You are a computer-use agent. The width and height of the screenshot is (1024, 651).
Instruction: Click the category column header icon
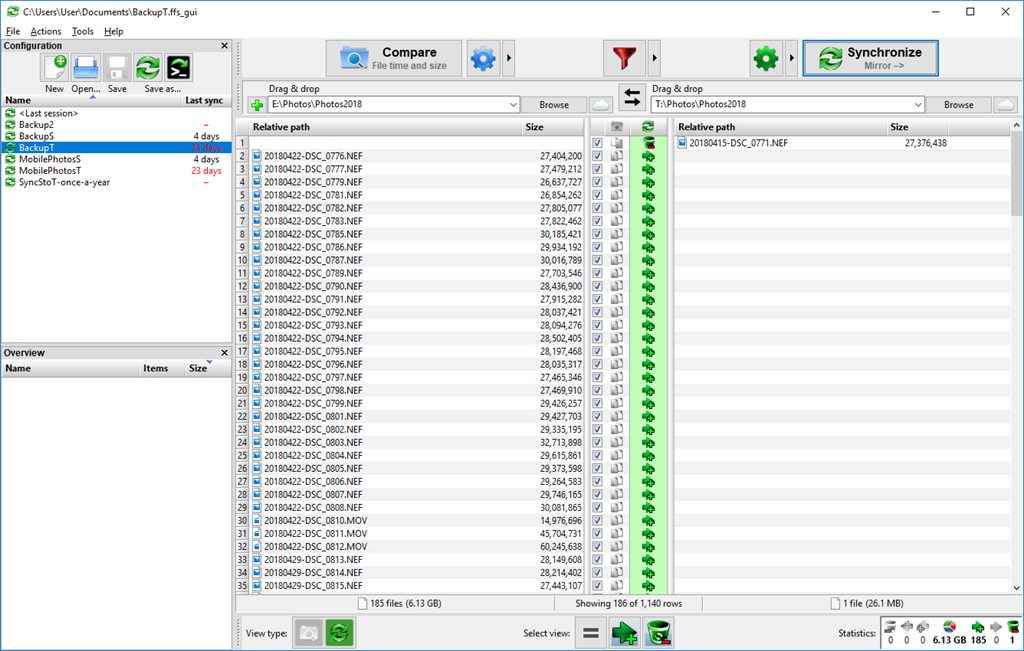pyautogui.click(x=616, y=127)
